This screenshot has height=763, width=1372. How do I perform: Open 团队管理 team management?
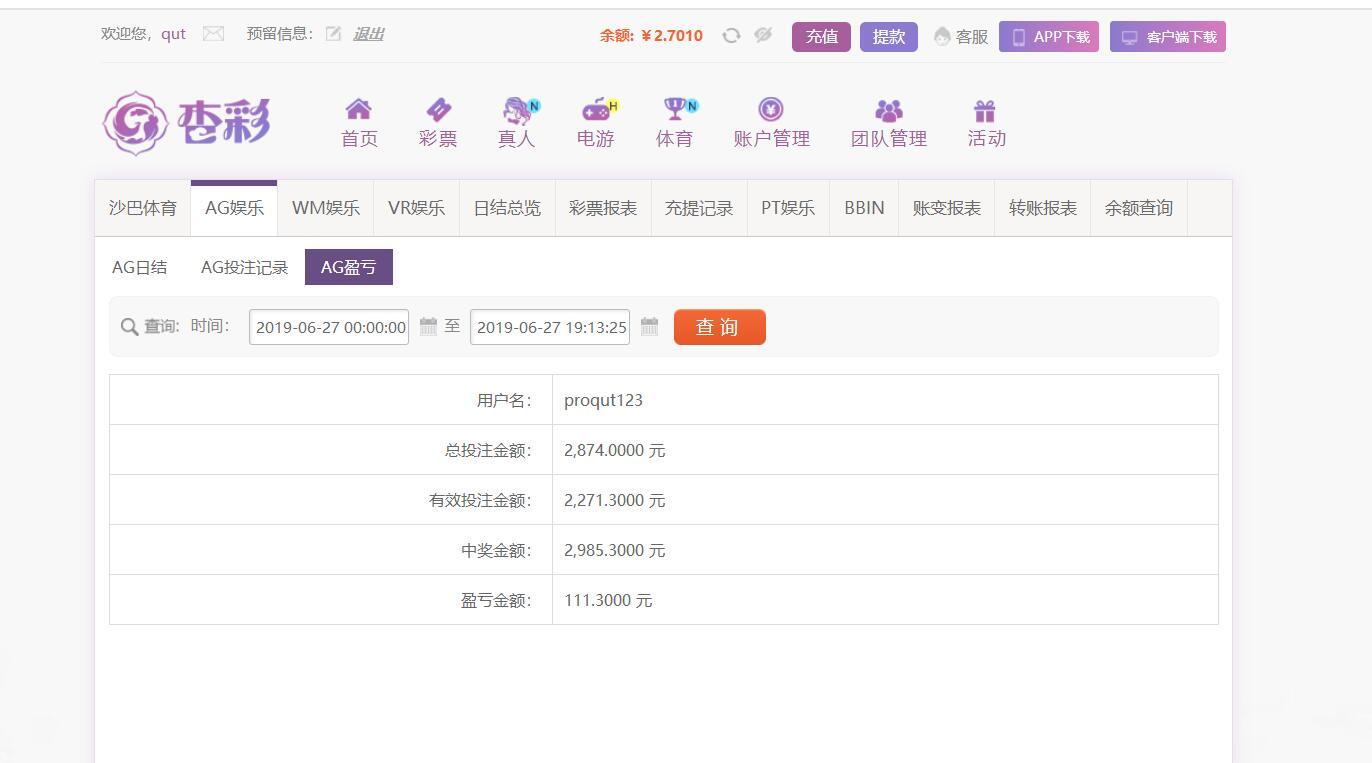888,110
